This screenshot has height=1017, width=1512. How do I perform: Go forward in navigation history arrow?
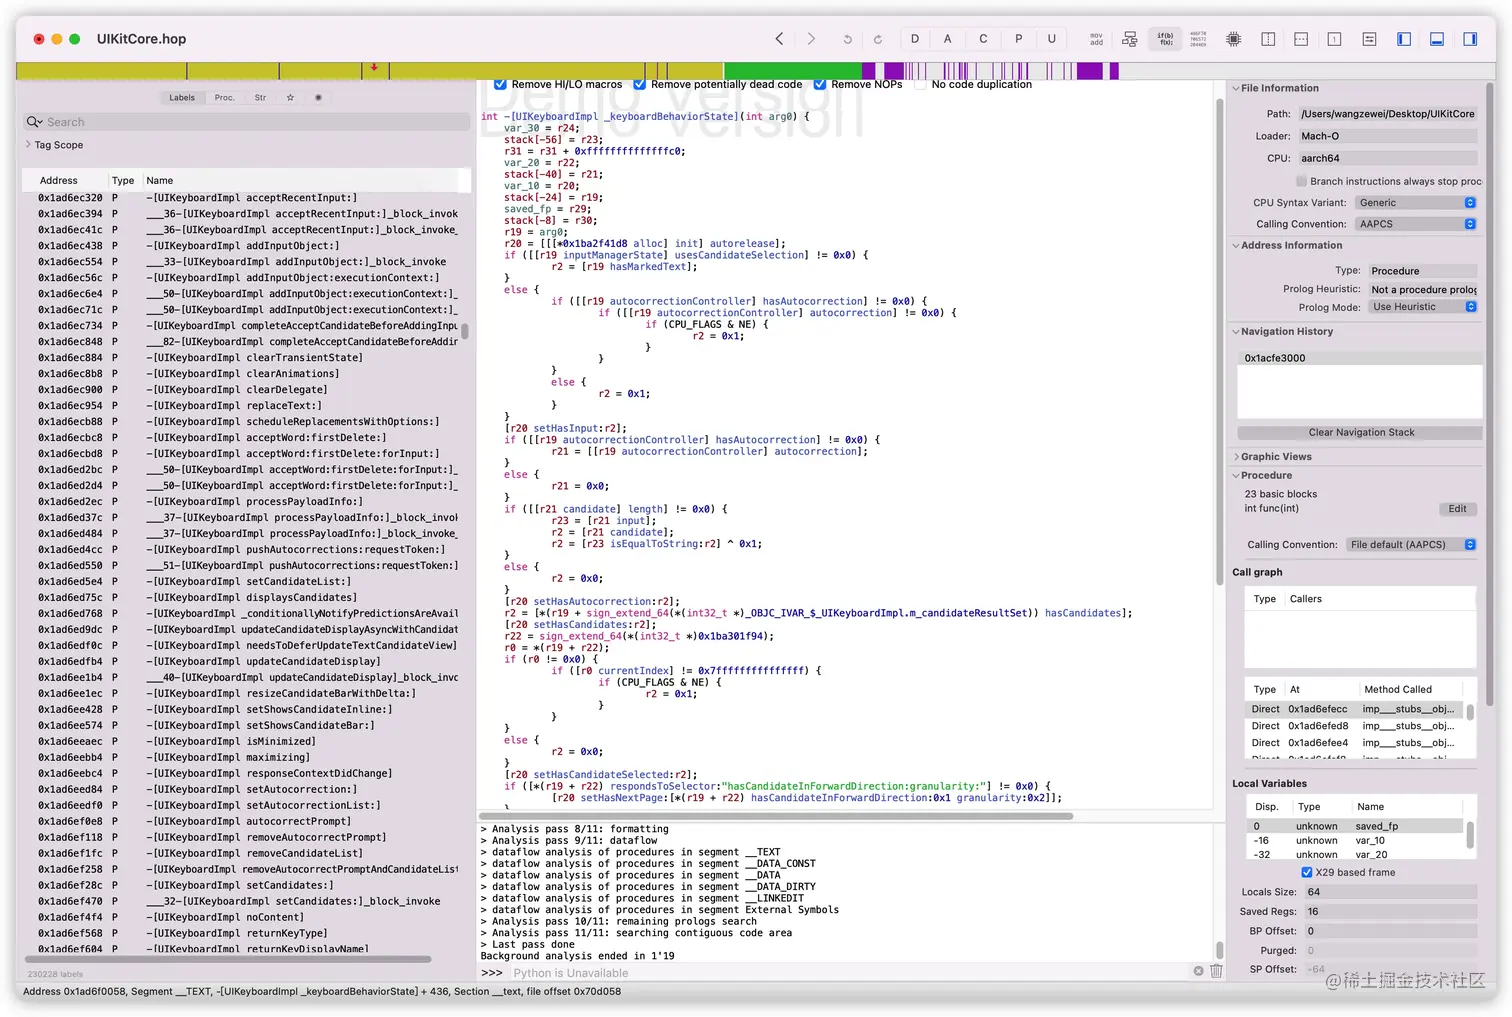811,39
